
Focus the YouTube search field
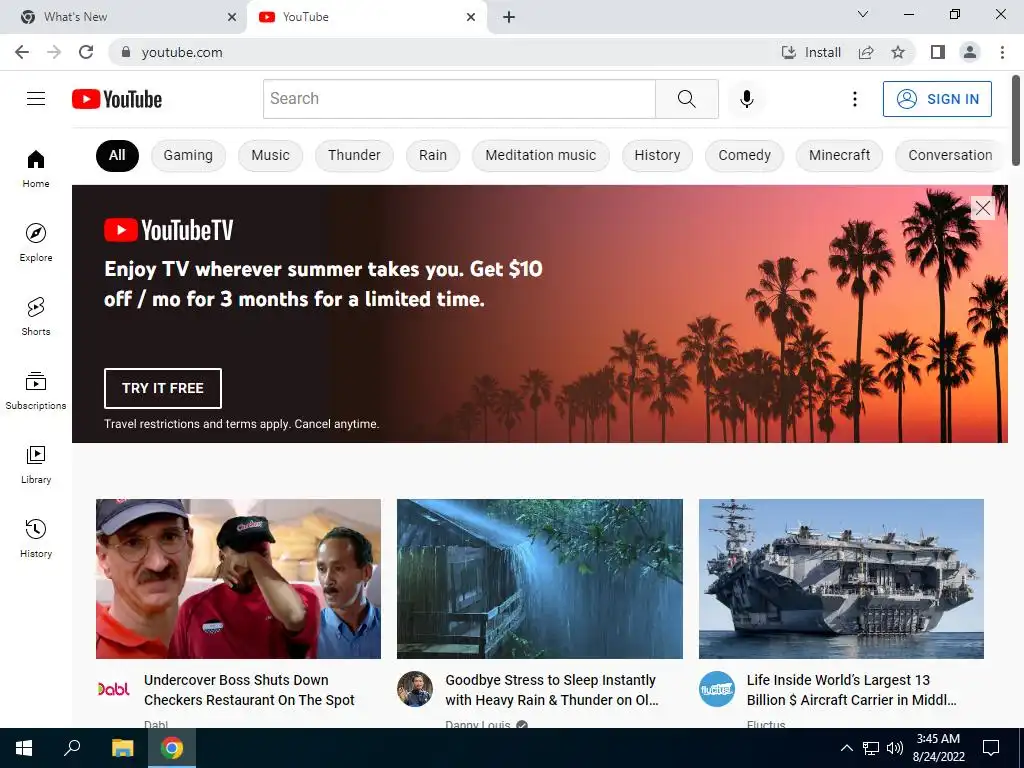point(459,99)
